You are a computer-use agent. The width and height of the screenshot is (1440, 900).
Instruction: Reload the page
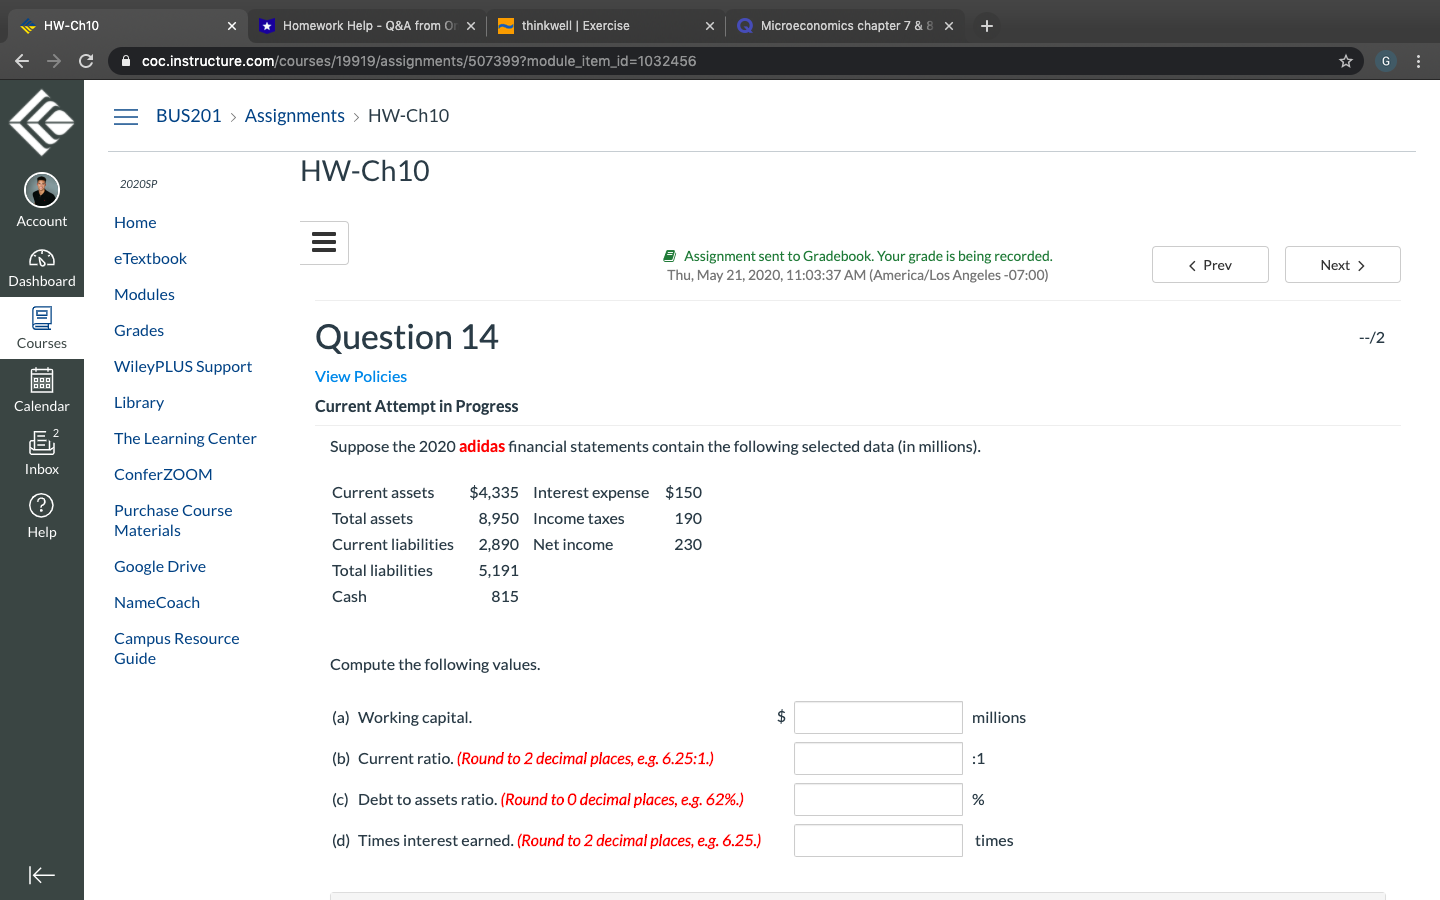pyautogui.click(x=86, y=61)
